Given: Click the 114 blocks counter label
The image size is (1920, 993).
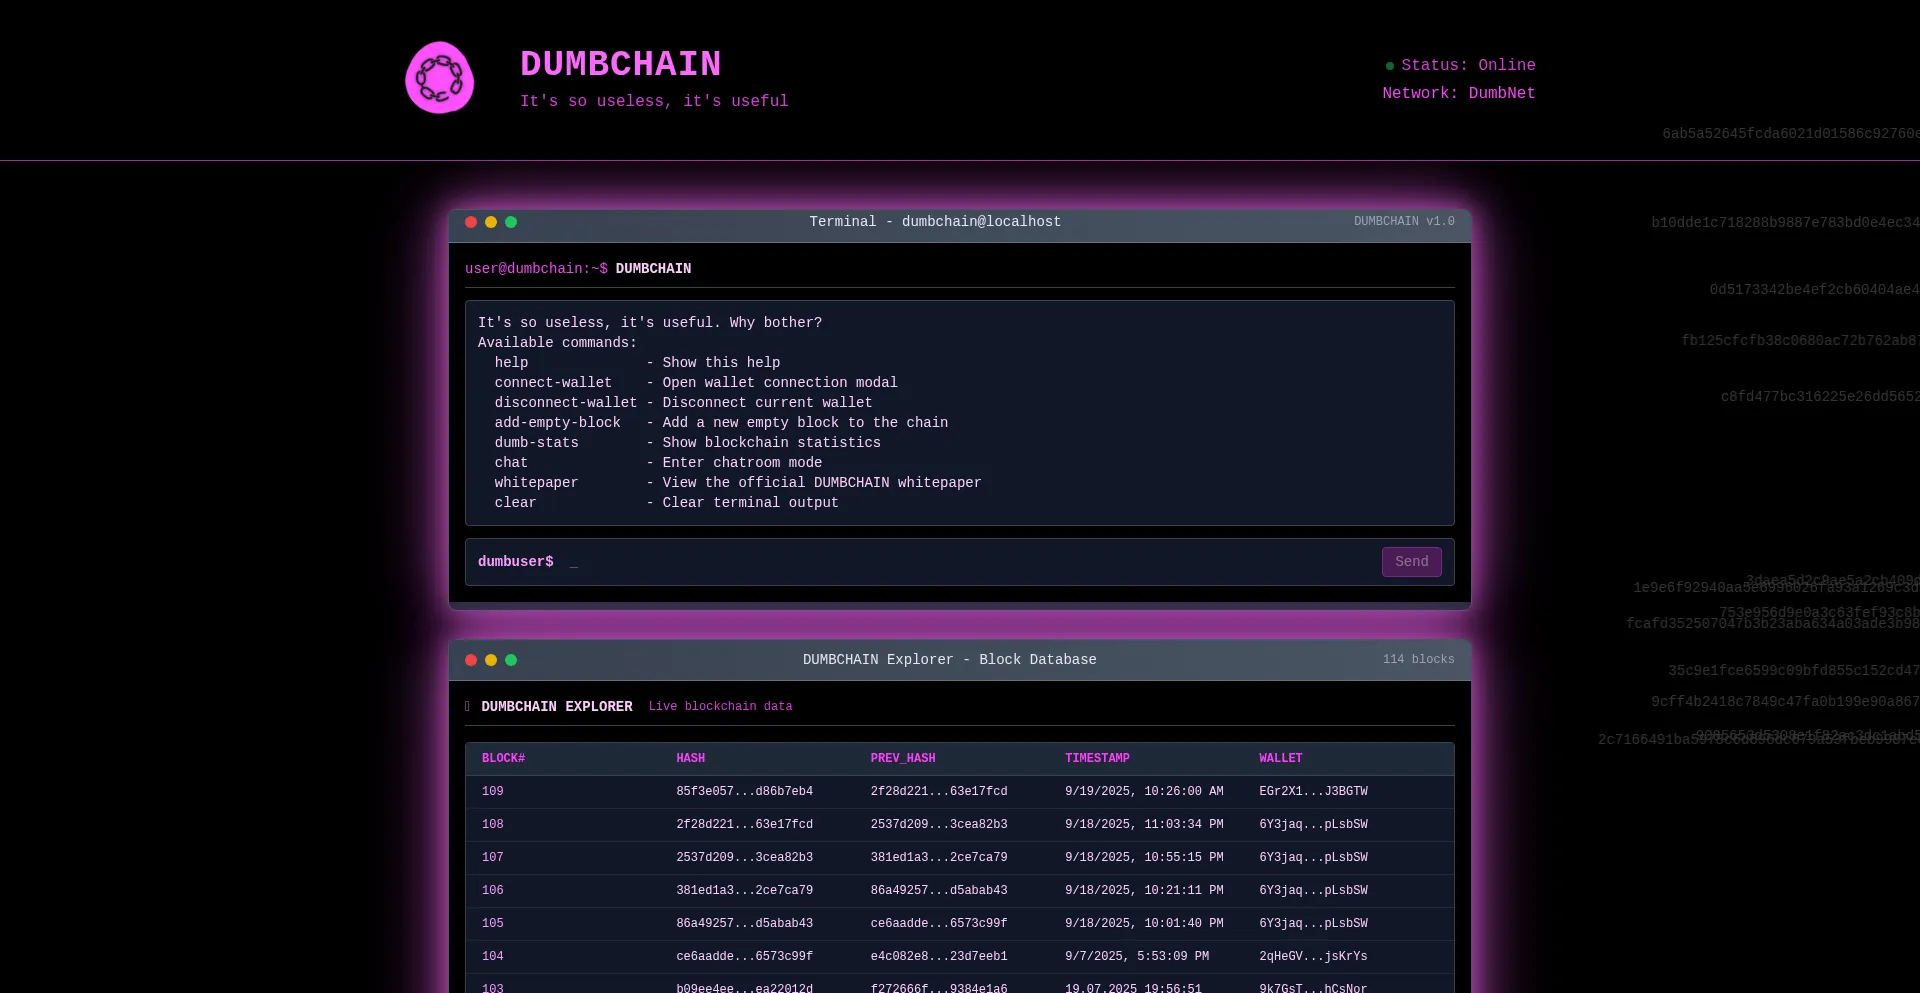Looking at the screenshot, I should click(x=1418, y=659).
